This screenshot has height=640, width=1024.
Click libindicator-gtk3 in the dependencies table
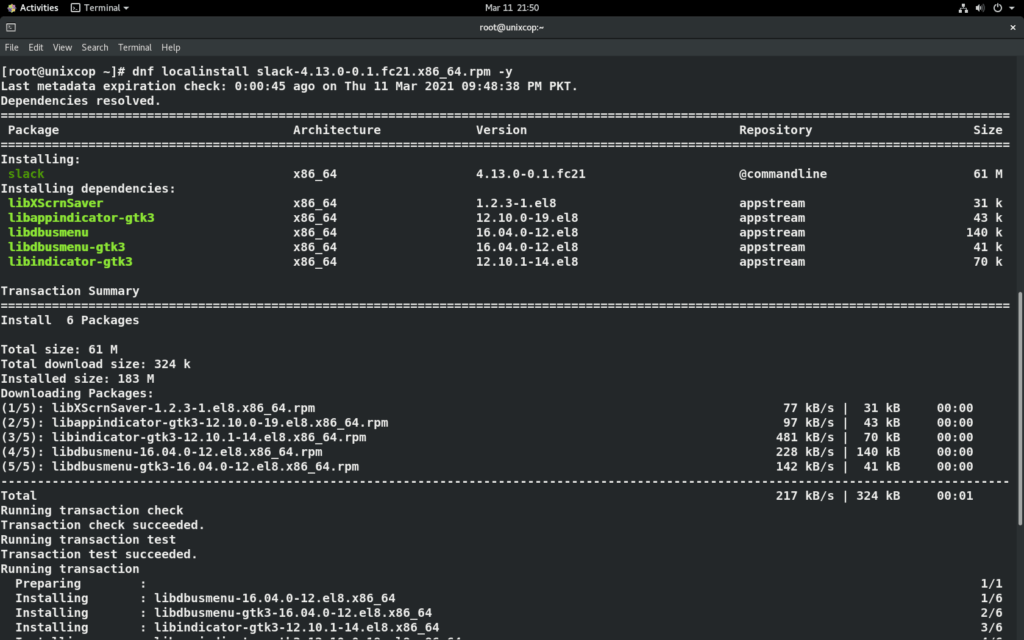[70, 262]
